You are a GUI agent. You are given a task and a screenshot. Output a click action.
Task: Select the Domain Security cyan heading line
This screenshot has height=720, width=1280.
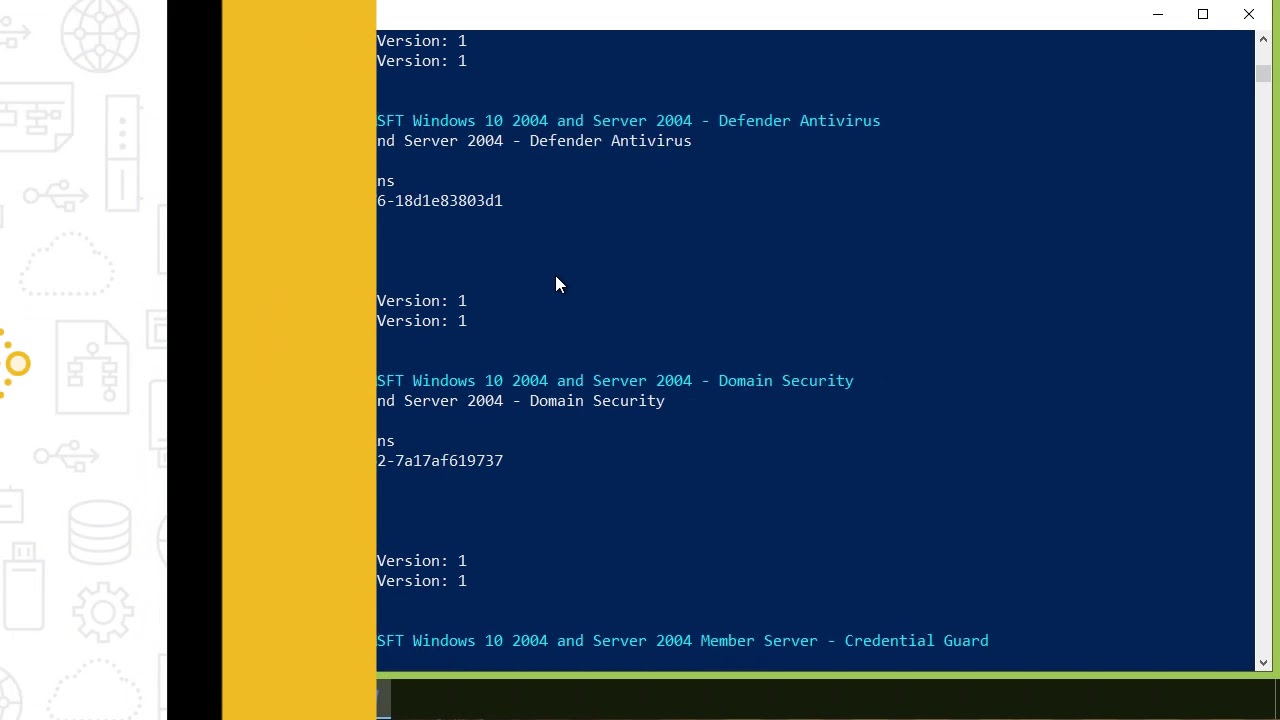[x=615, y=381]
